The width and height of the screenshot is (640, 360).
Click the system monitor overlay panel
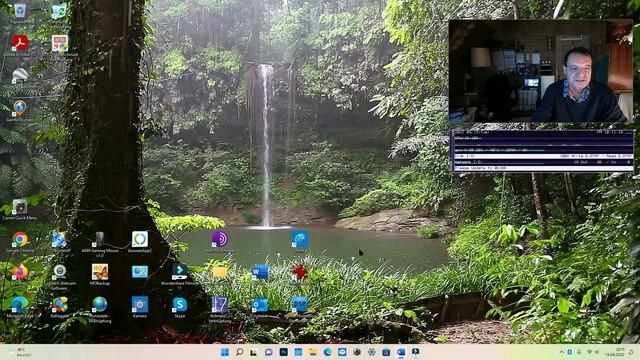coord(542,150)
